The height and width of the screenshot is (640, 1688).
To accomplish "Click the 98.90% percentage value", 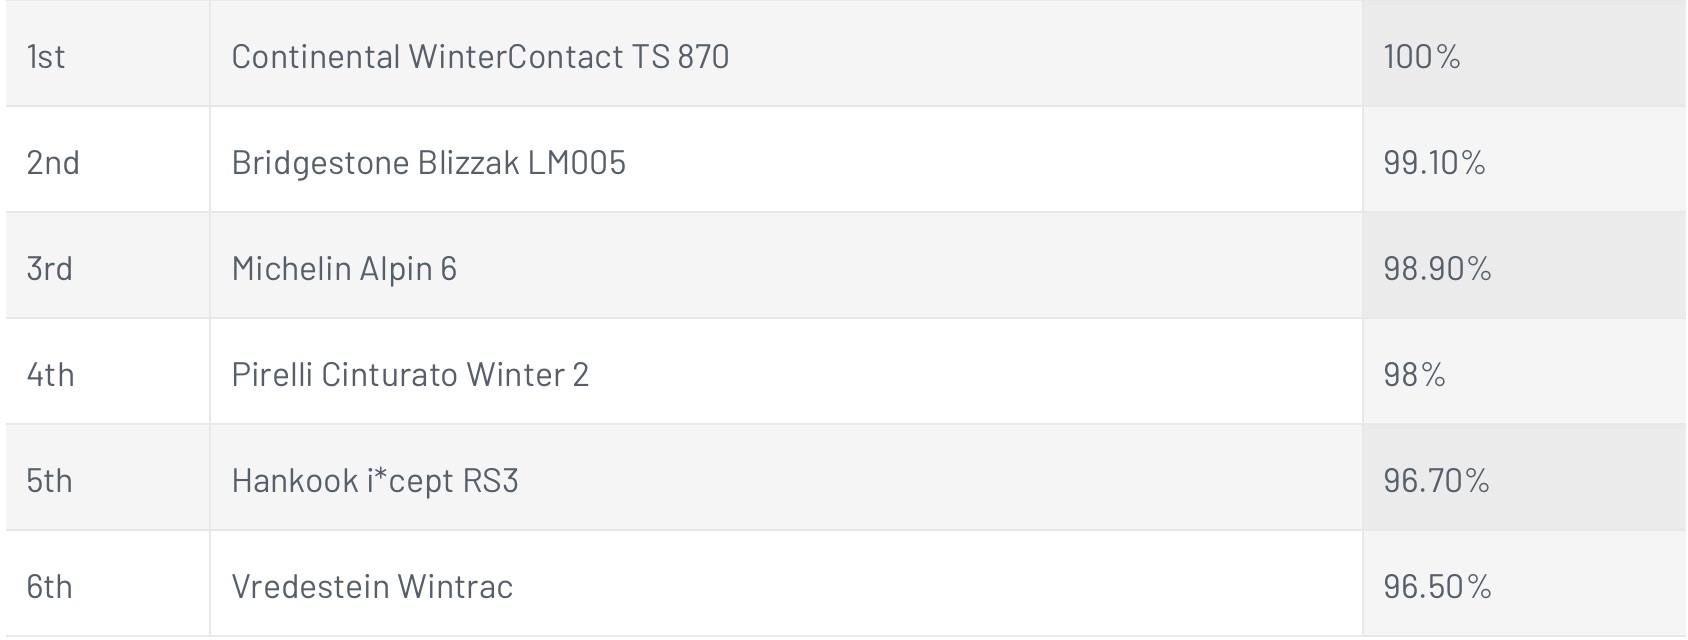I will (x=1437, y=268).
